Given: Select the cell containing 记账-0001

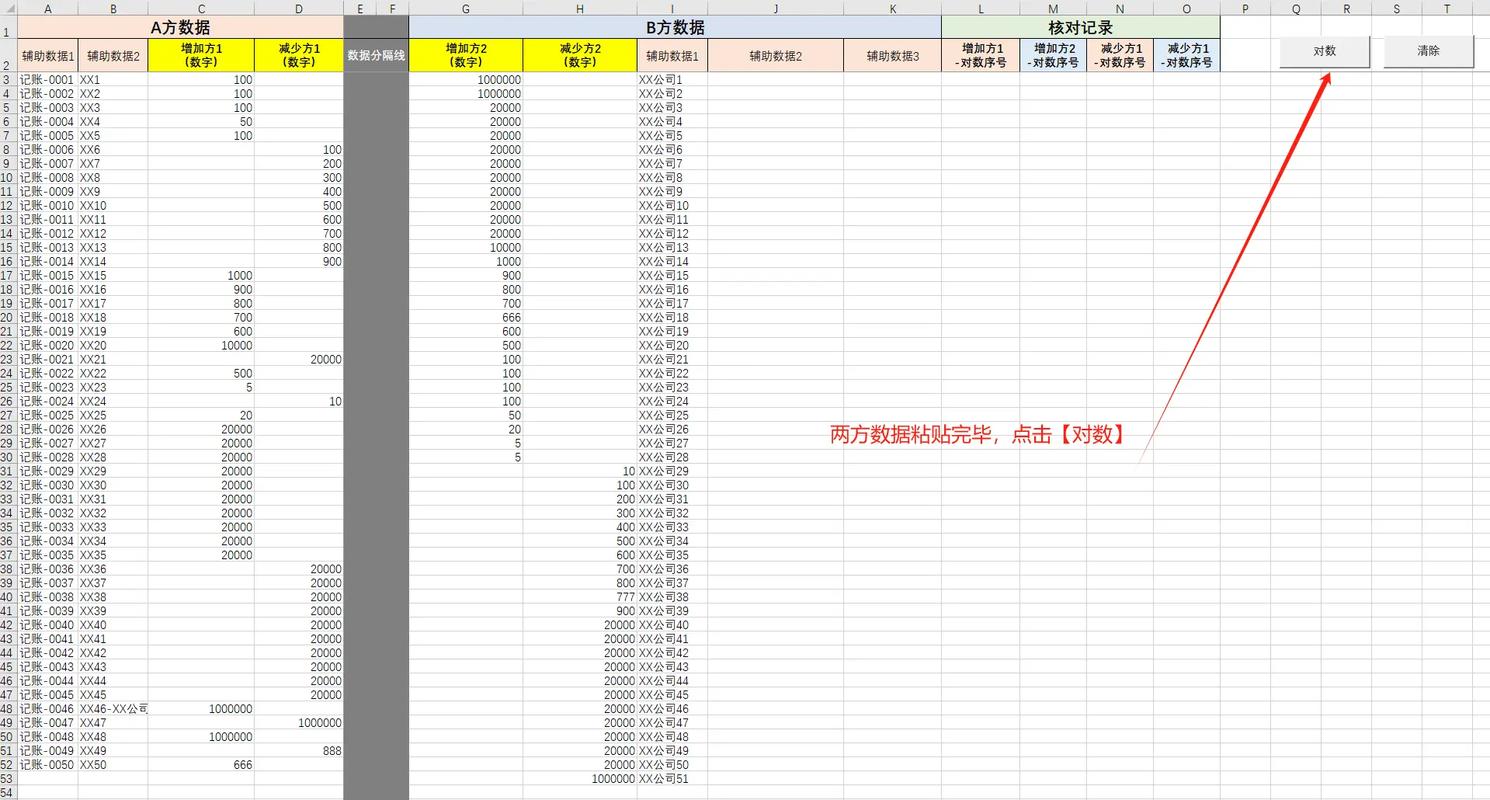Looking at the screenshot, I should [47, 79].
